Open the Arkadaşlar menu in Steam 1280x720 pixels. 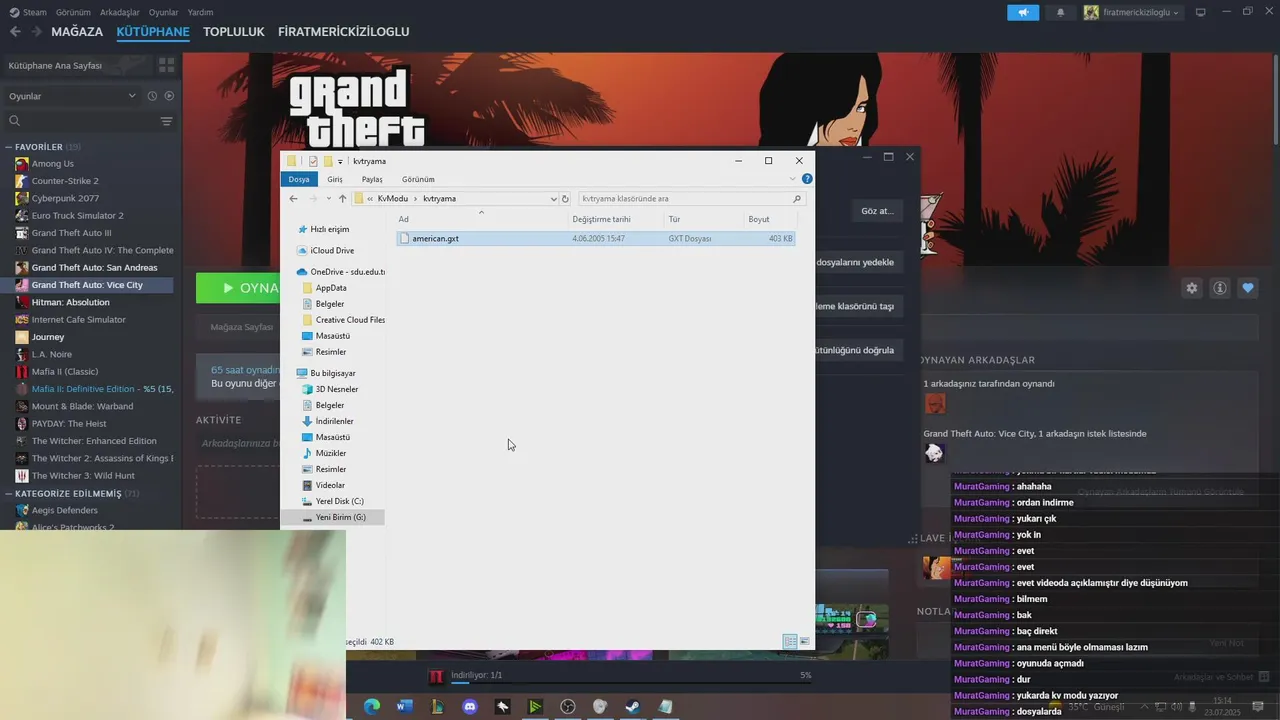(120, 12)
